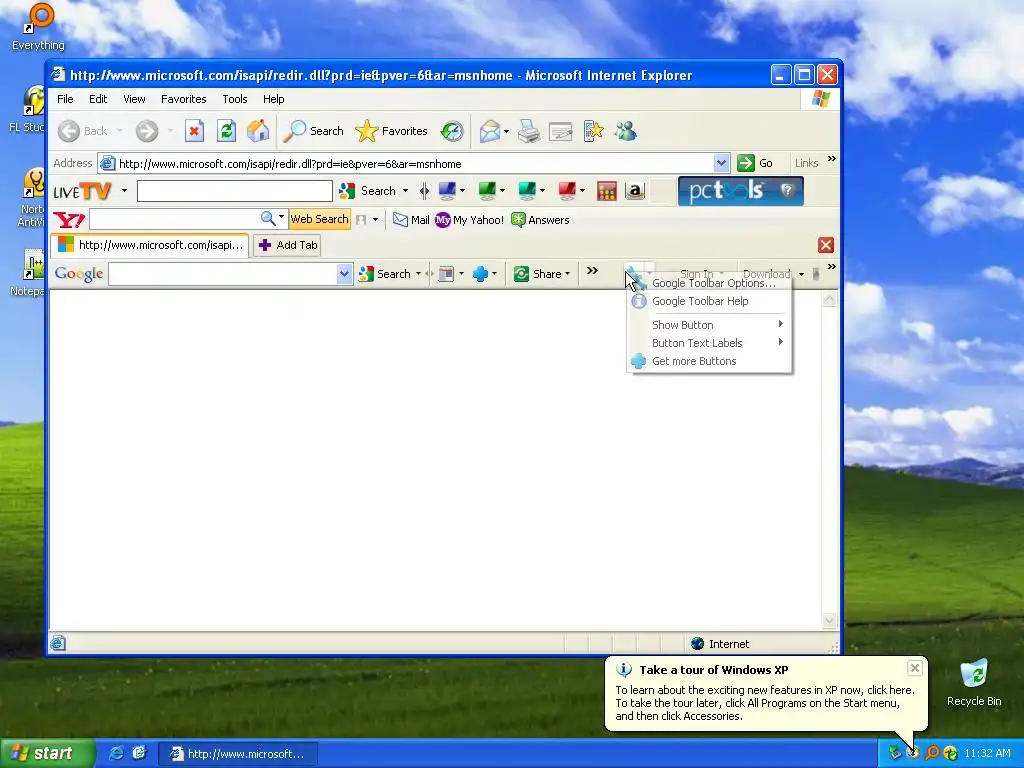Click the Yahoo! logo
Viewport: 1024px width, 768px height.
[x=69, y=220]
